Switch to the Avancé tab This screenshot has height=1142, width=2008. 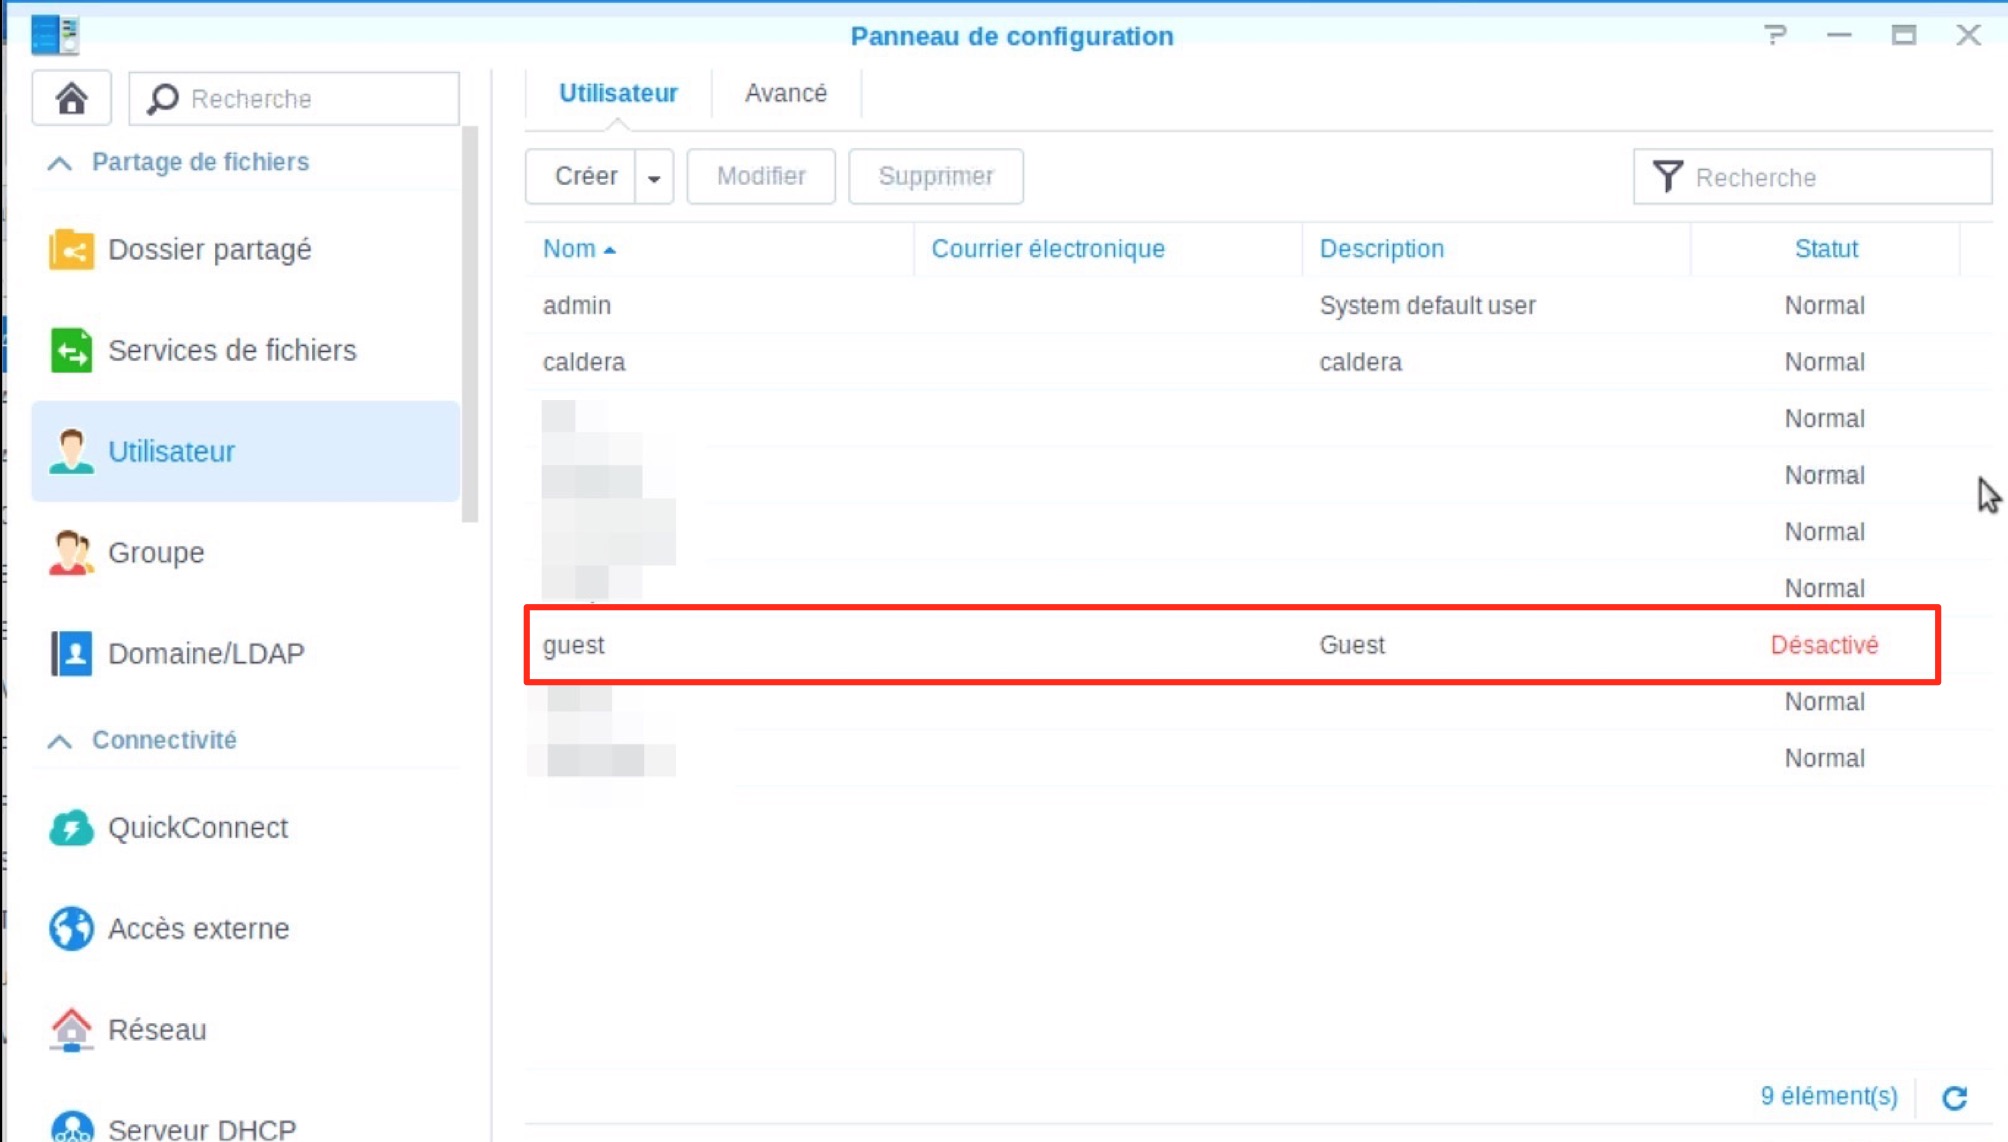(x=785, y=93)
